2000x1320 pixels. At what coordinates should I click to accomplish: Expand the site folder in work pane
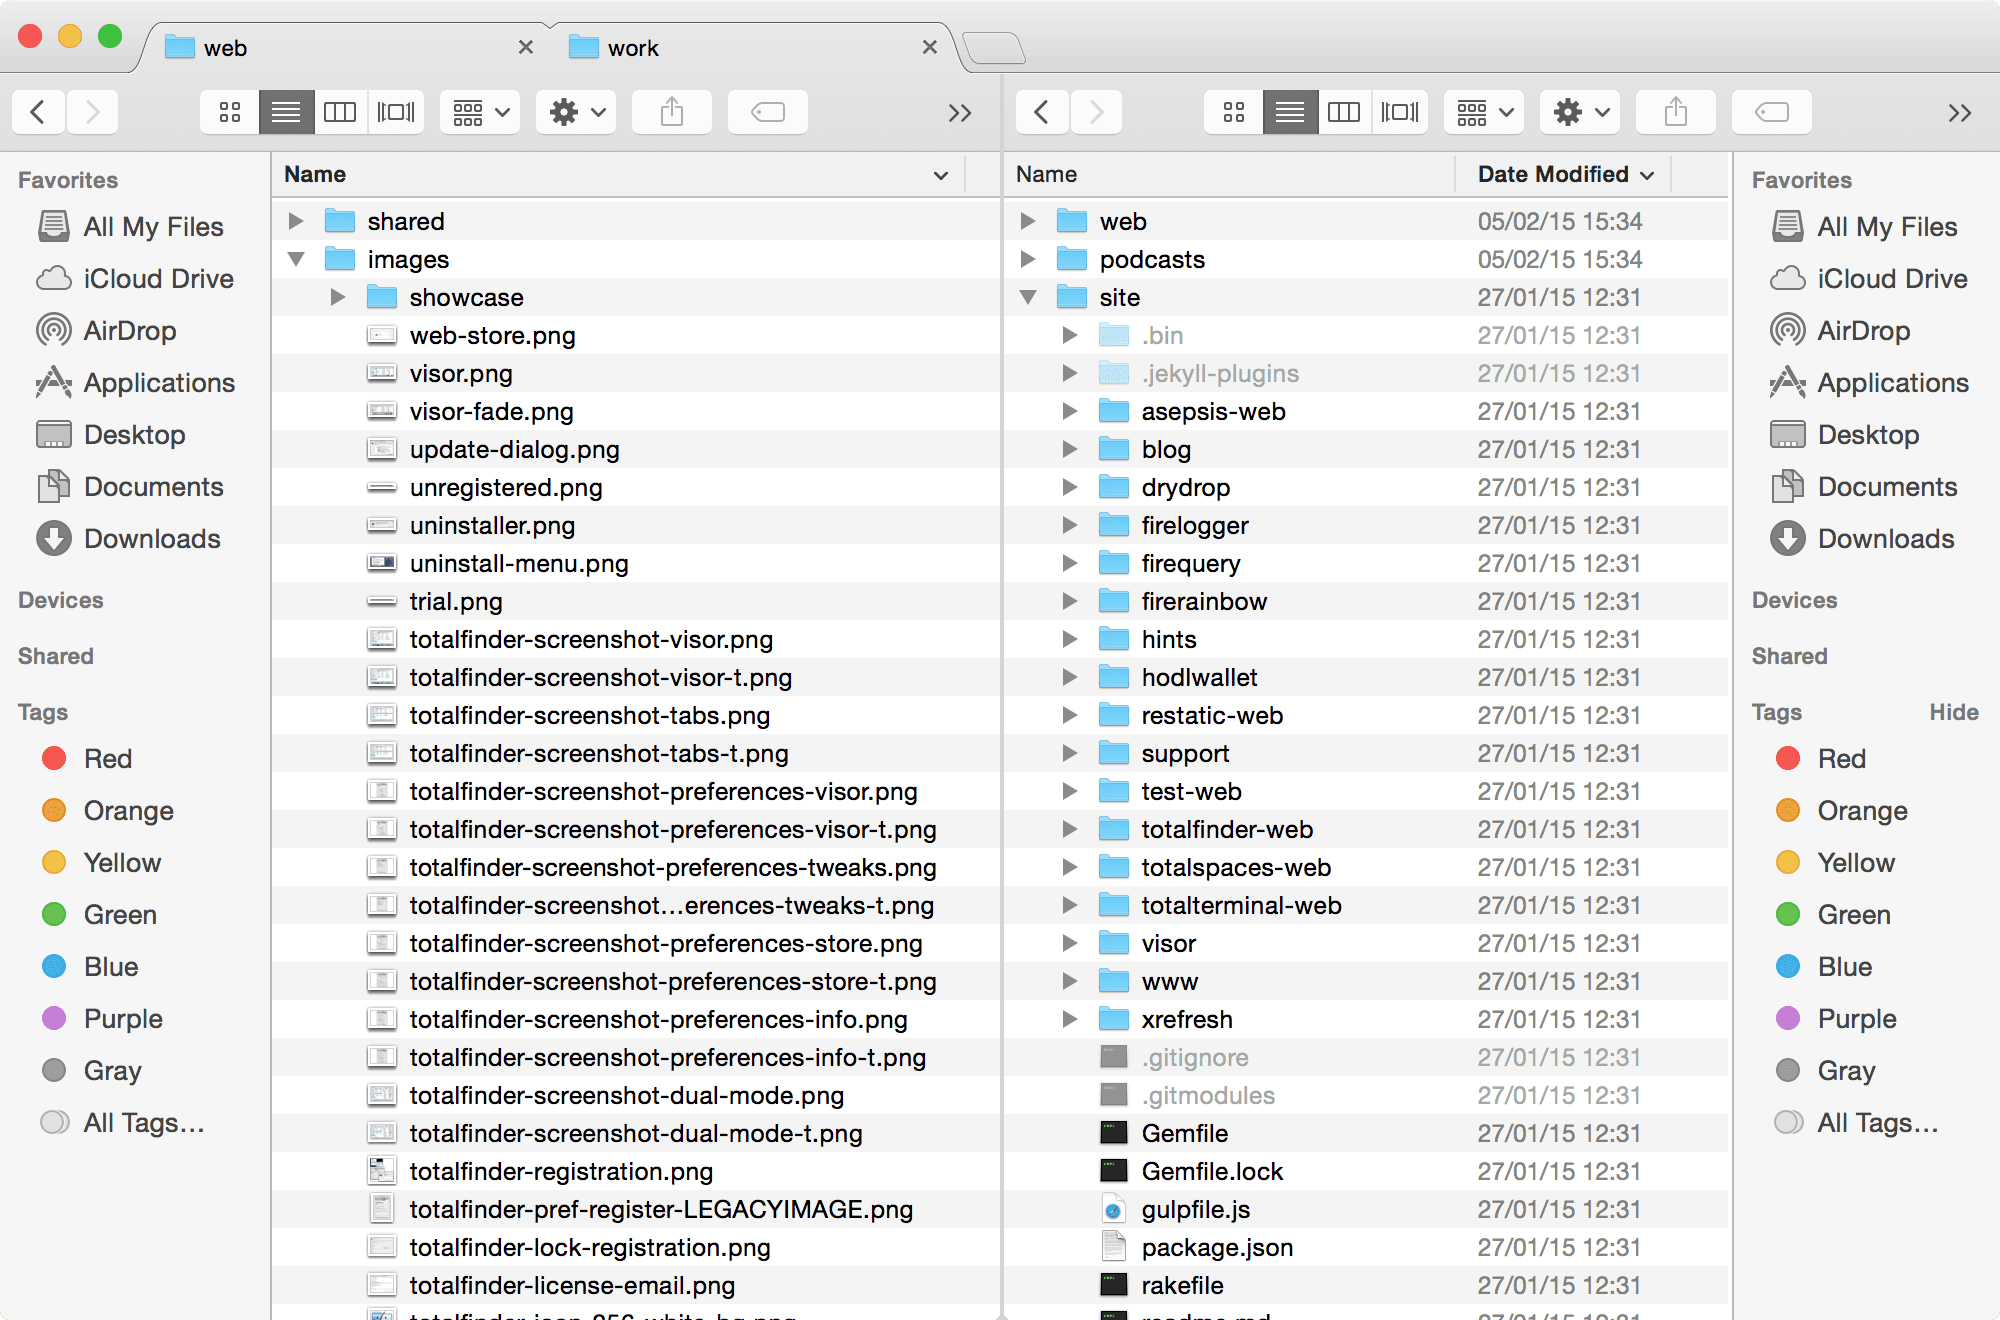1031,298
